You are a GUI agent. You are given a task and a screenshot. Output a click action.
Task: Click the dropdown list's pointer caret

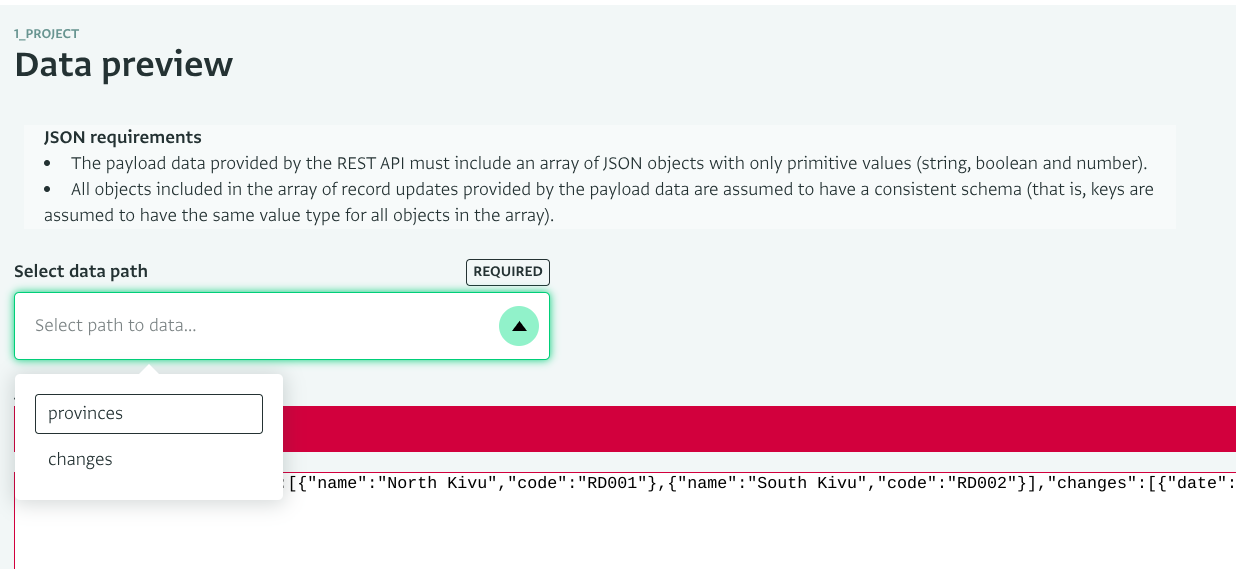coord(149,369)
